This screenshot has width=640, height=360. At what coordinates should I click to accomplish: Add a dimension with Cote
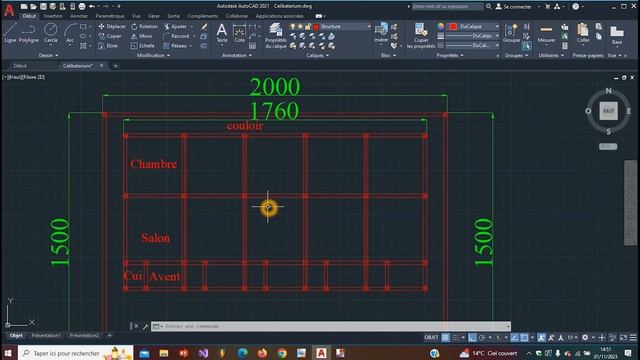239,33
